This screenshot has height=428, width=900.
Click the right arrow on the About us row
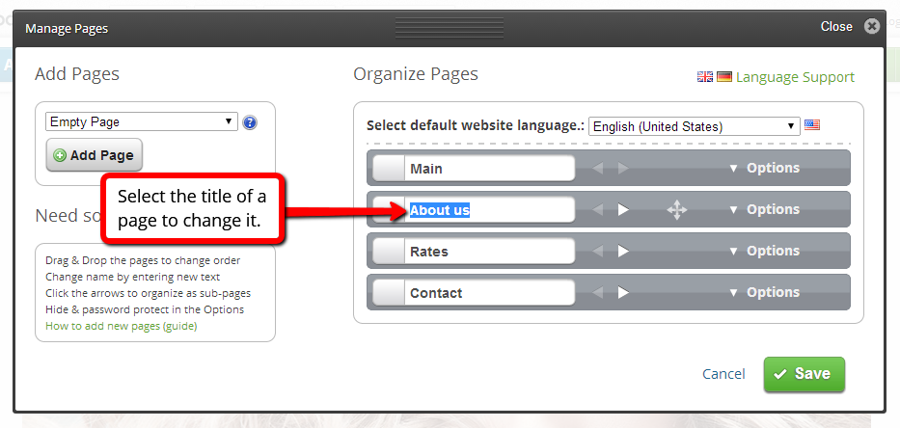click(x=623, y=210)
